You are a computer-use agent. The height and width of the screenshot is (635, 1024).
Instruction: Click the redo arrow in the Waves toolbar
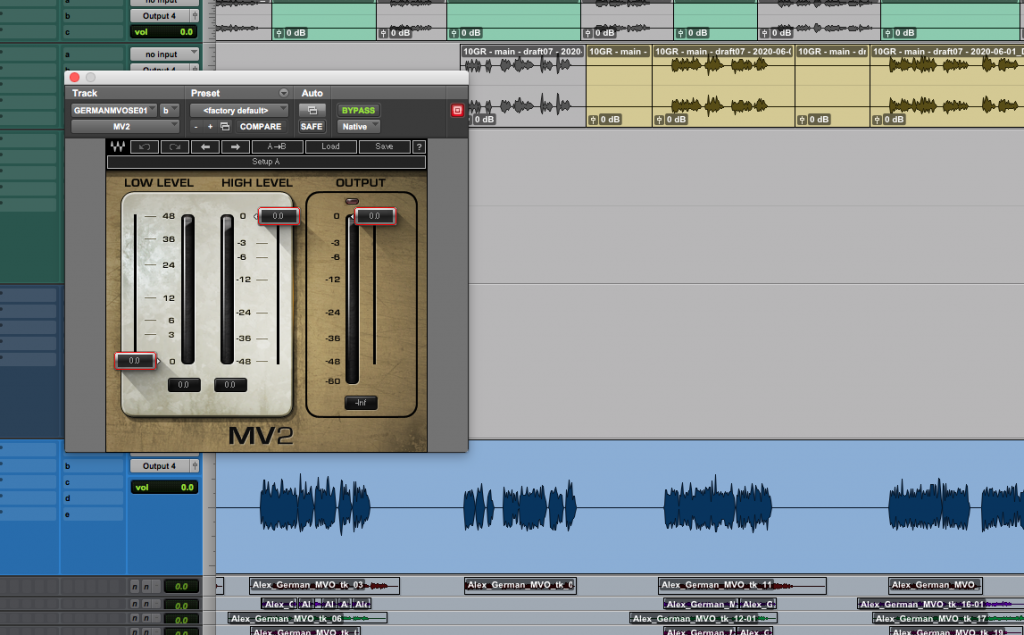175,146
